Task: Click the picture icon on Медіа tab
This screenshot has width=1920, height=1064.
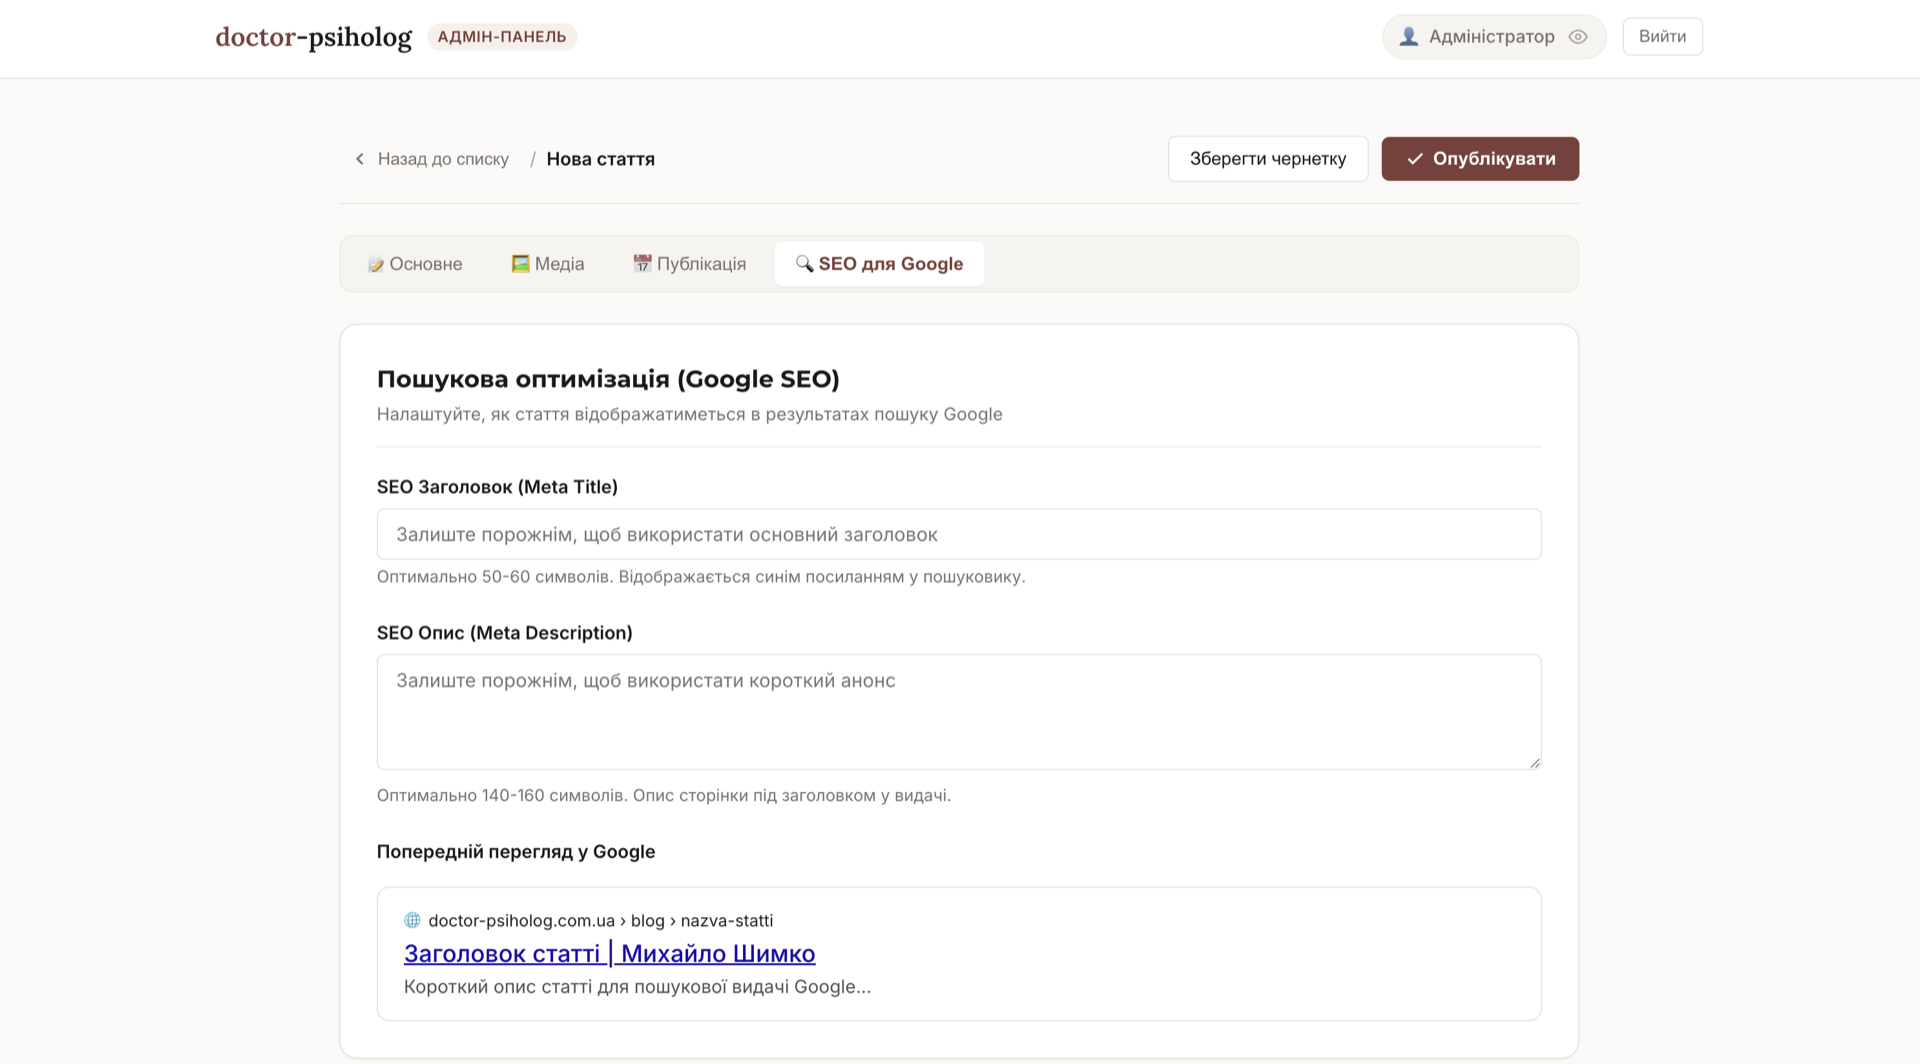Action: pos(520,263)
